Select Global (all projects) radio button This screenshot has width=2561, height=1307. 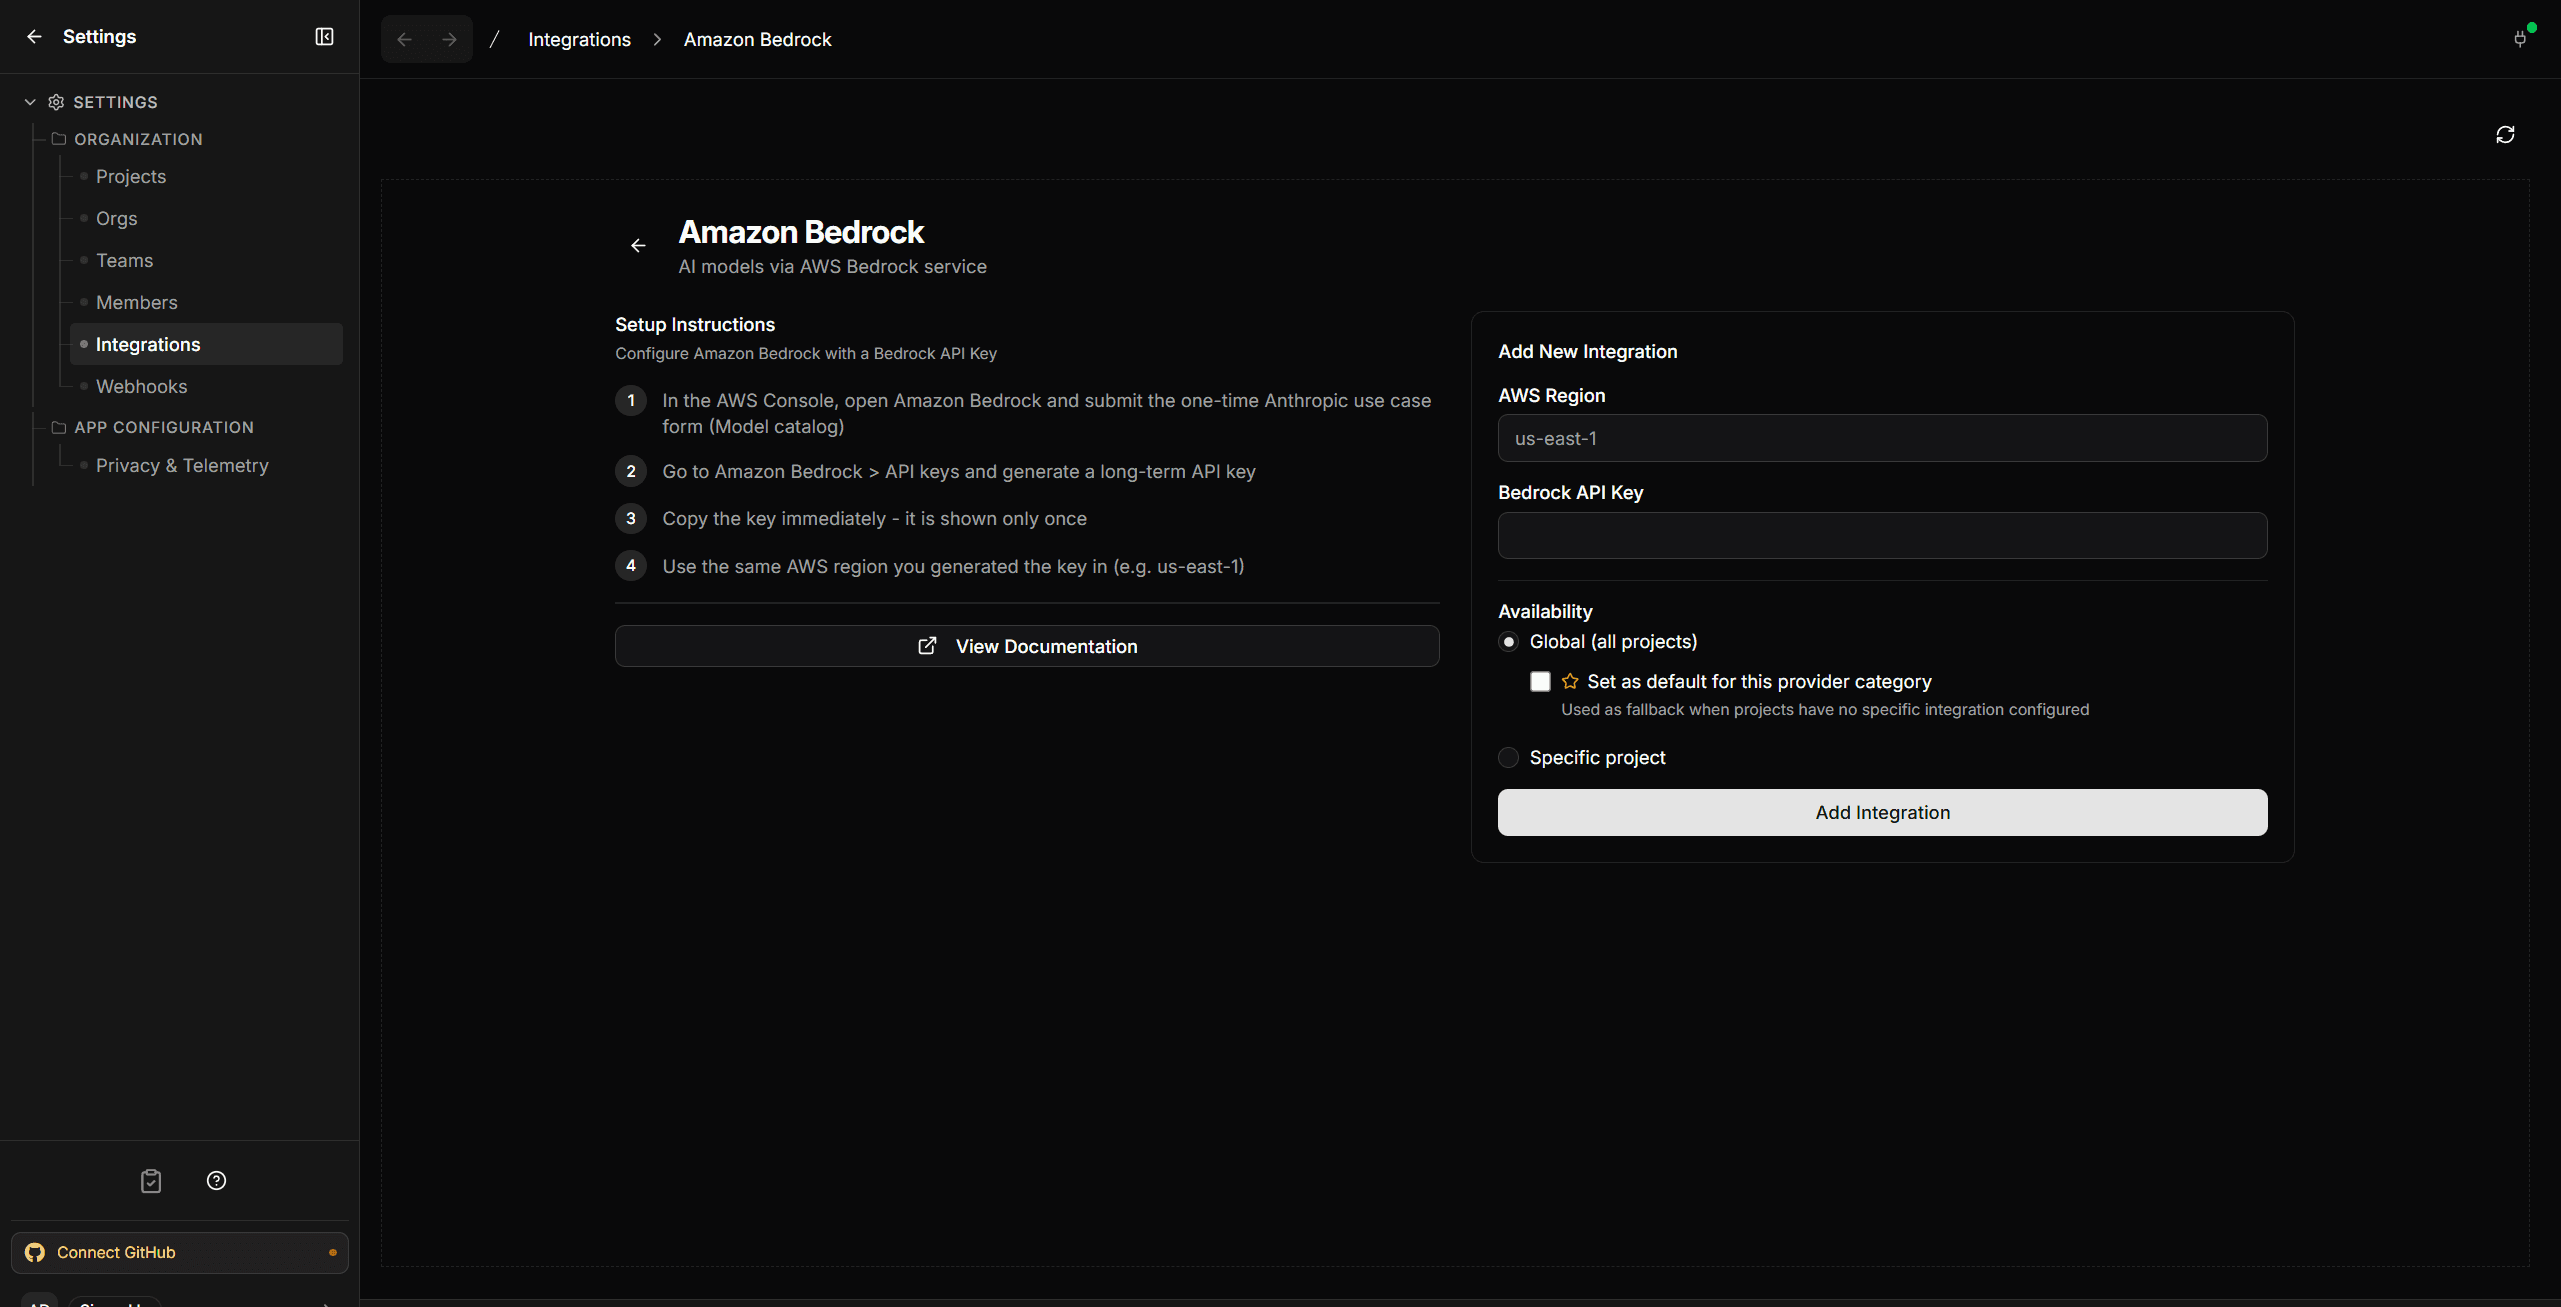(x=1509, y=642)
